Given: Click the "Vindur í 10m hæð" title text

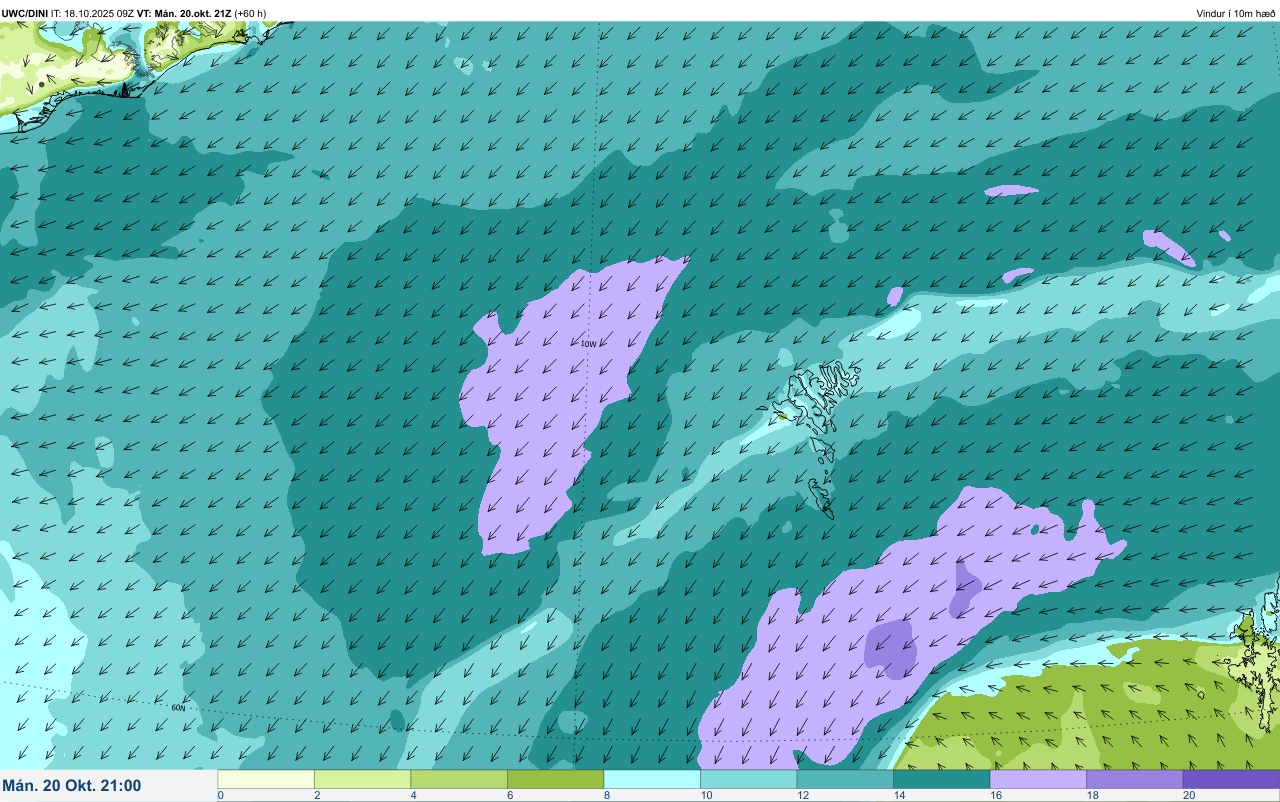Looking at the screenshot, I should point(1236,14).
